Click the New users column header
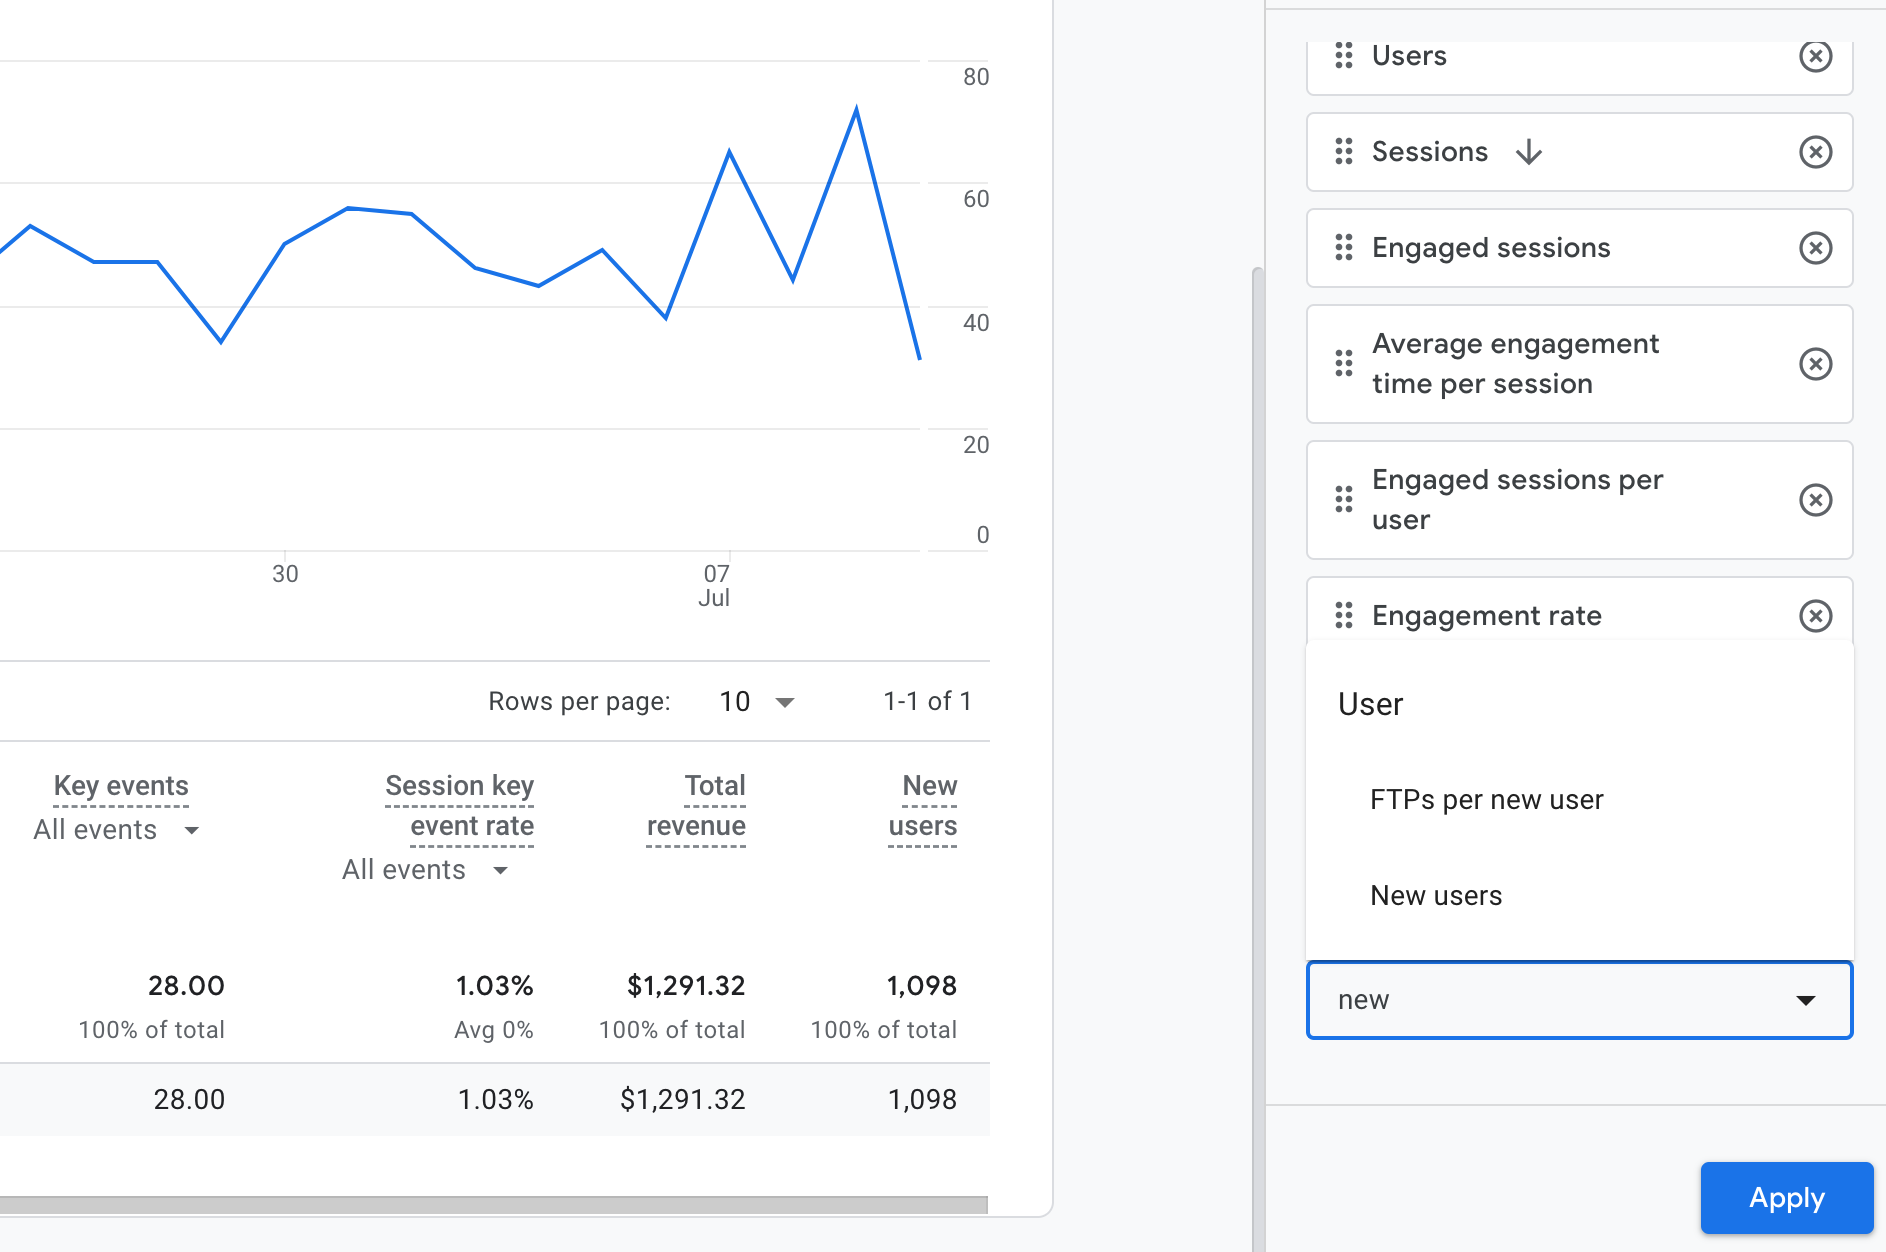Screen dimensions: 1886x1252 [x=923, y=805]
